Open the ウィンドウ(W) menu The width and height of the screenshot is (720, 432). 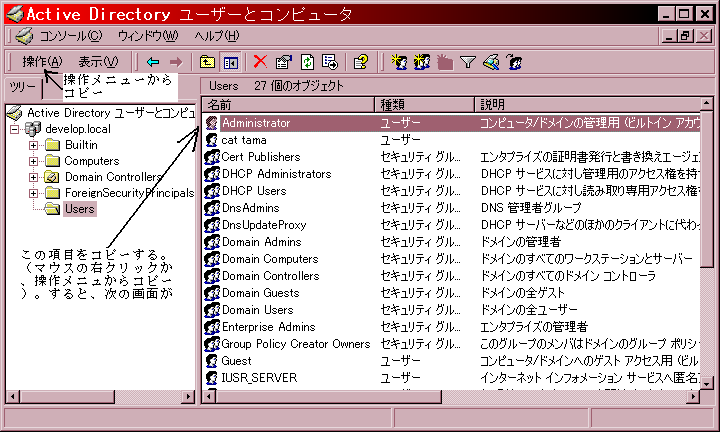[148, 36]
